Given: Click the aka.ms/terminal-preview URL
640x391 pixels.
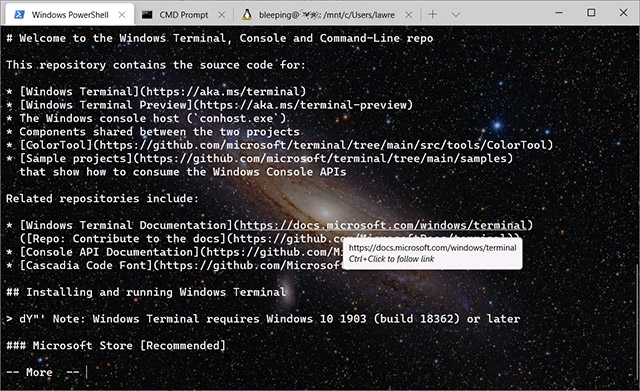Looking at the screenshot, I should tap(303, 105).
